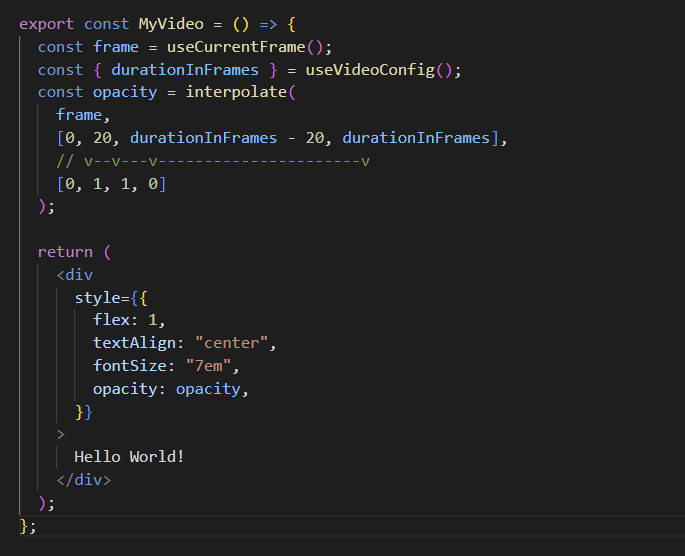Click 'frame,' argument line inside interpolate
Viewport: 685px width, 556px height.
[x=83, y=115]
